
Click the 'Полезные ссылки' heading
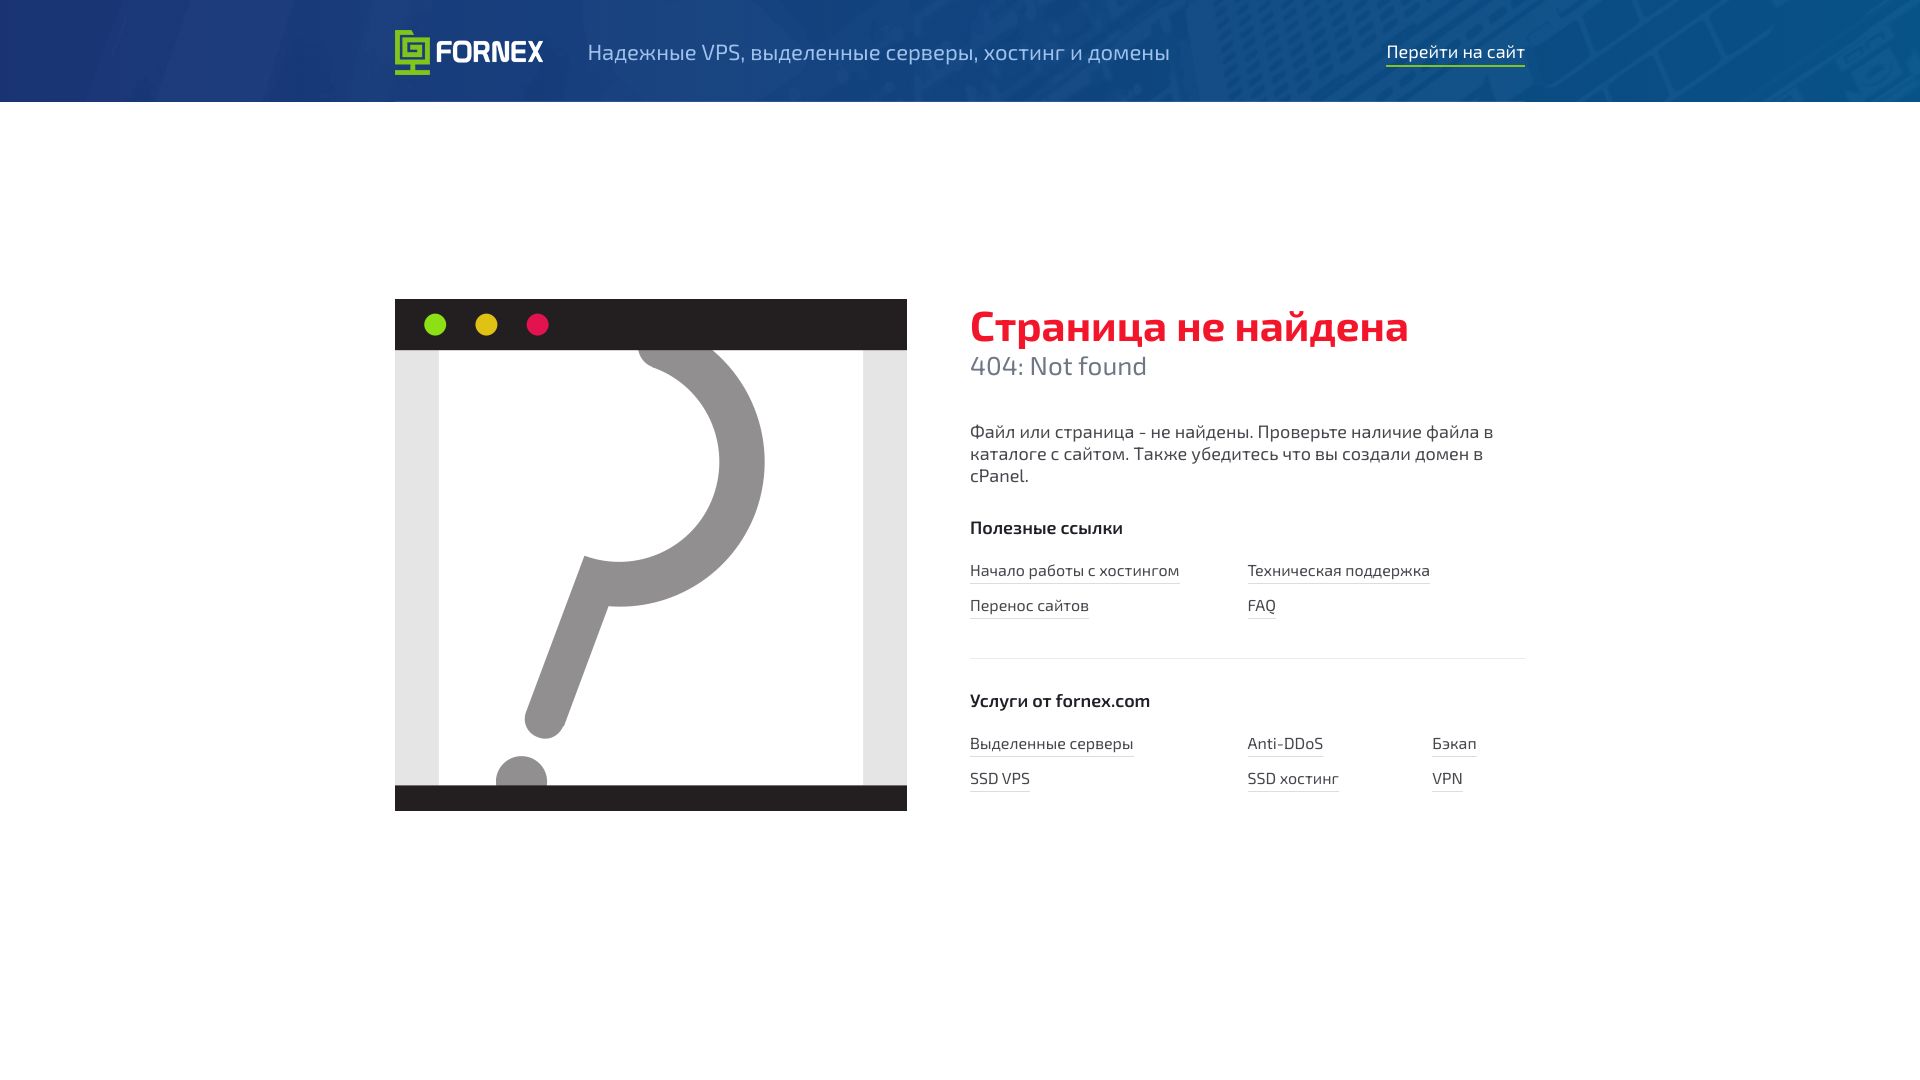tap(1046, 528)
